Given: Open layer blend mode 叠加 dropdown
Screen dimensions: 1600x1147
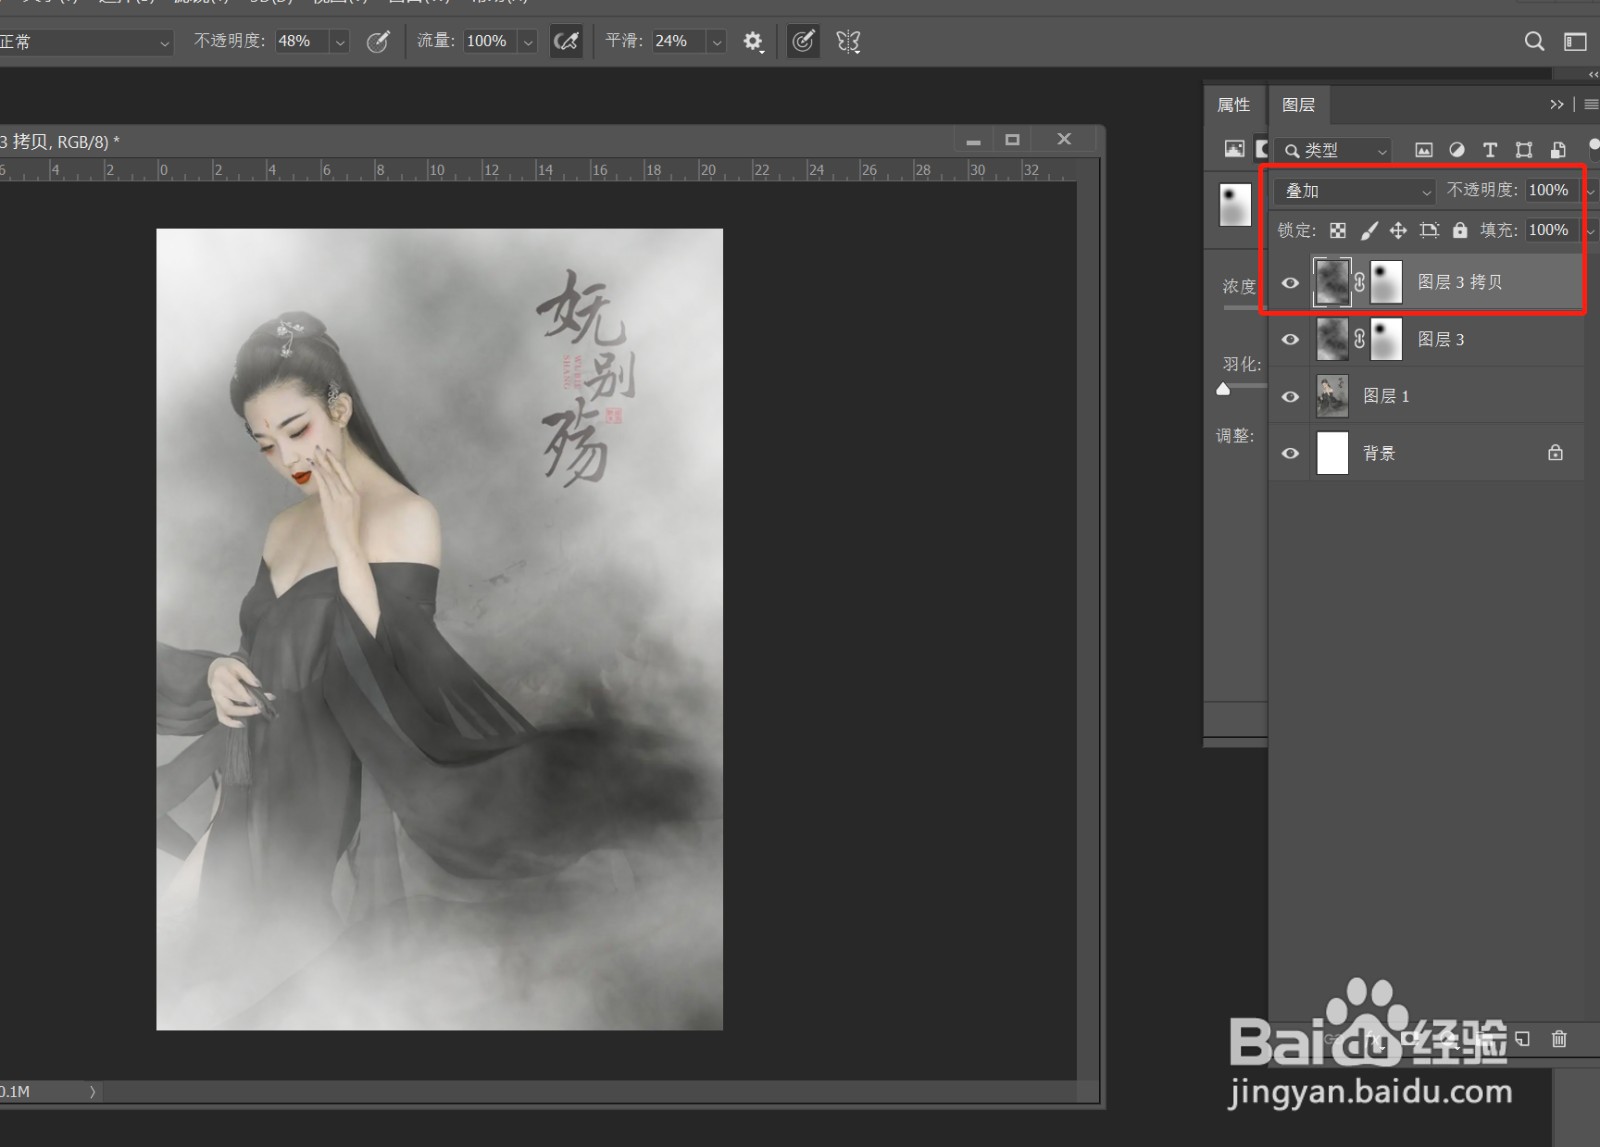Looking at the screenshot, I should 1355,190.
